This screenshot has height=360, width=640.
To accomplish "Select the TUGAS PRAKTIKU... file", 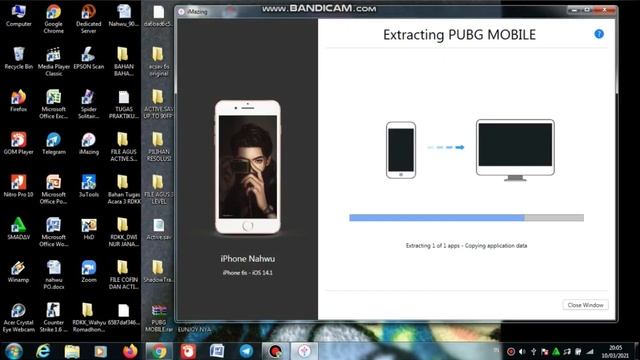I will coord(124,104).
